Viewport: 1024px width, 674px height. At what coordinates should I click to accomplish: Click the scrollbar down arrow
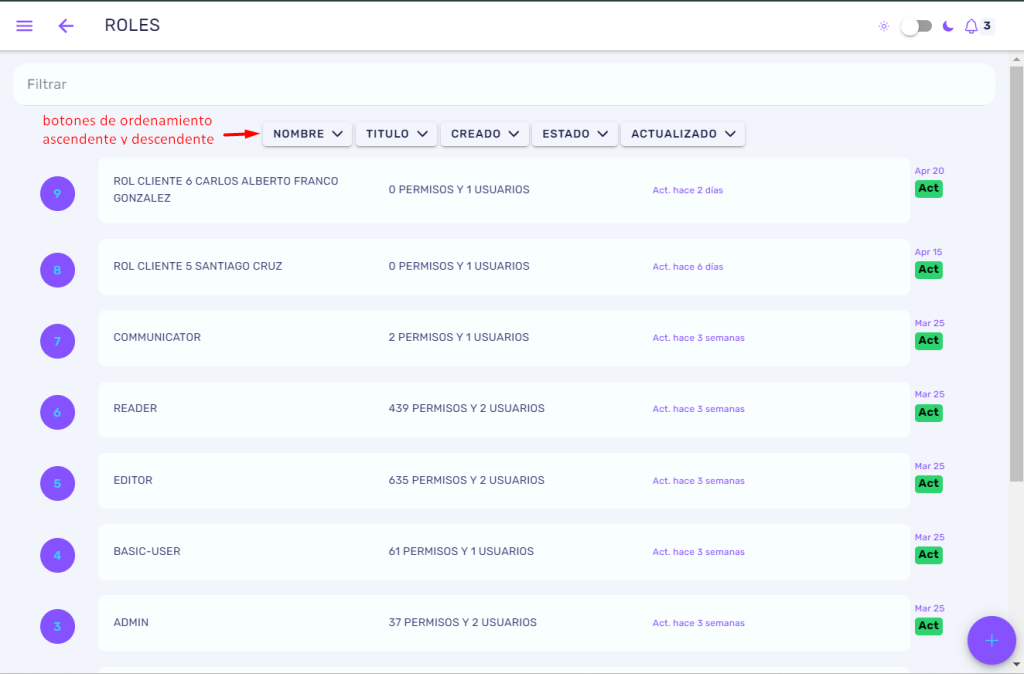[x=1016, y=664]
